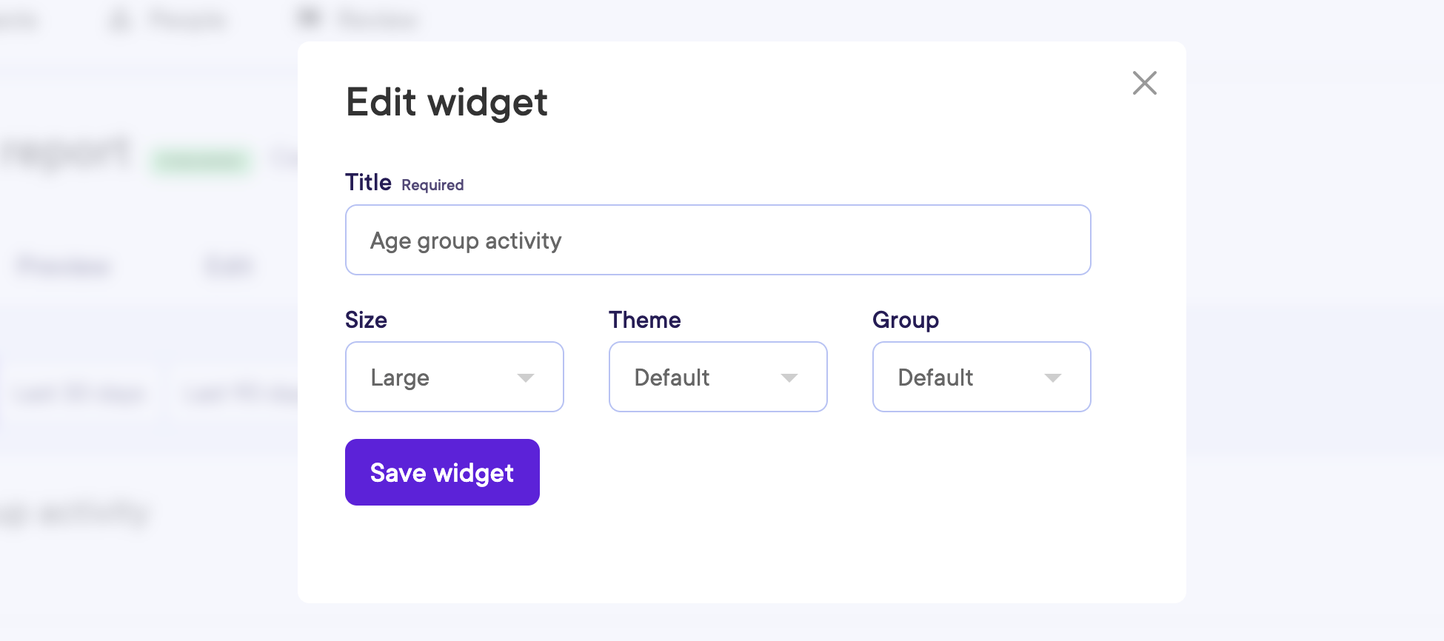
Task: Click the Title field label
Action: [x=368, y=182]
